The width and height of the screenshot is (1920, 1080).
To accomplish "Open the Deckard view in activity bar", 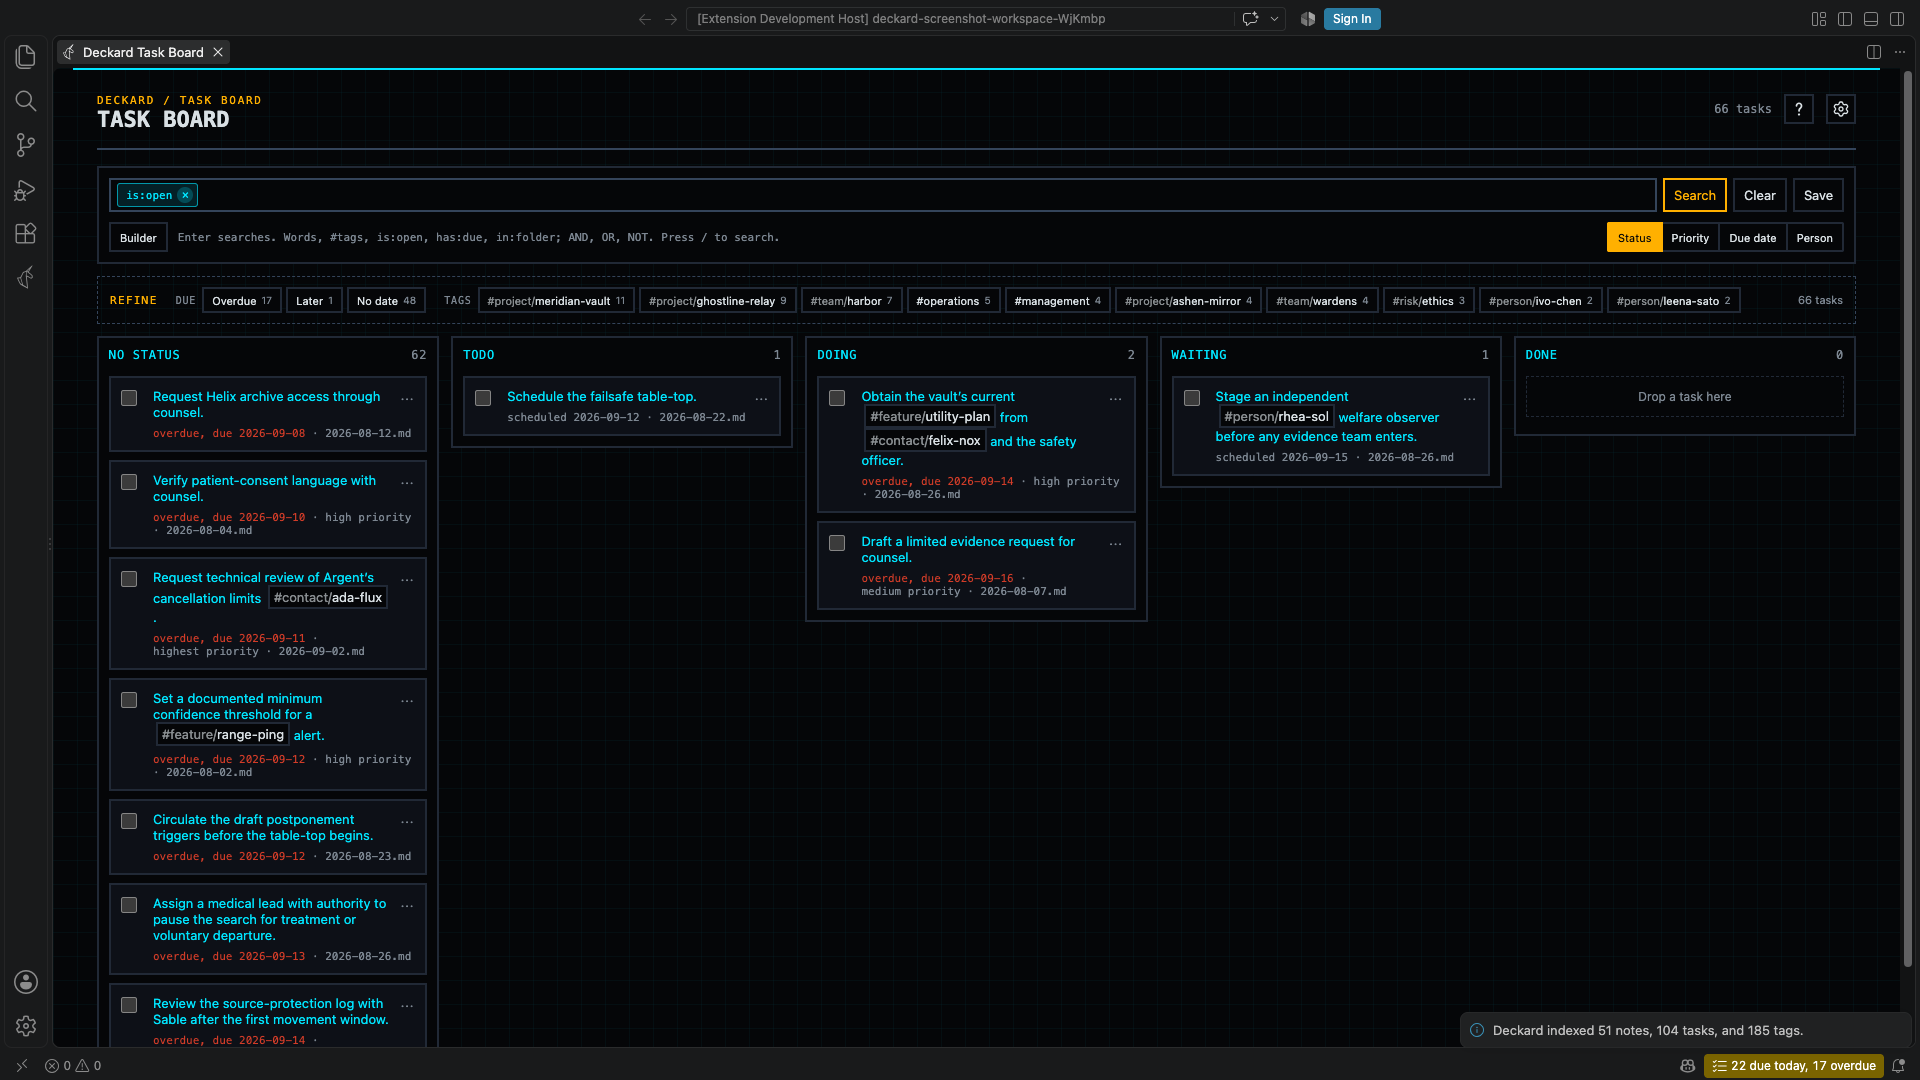I will [26, 277].
